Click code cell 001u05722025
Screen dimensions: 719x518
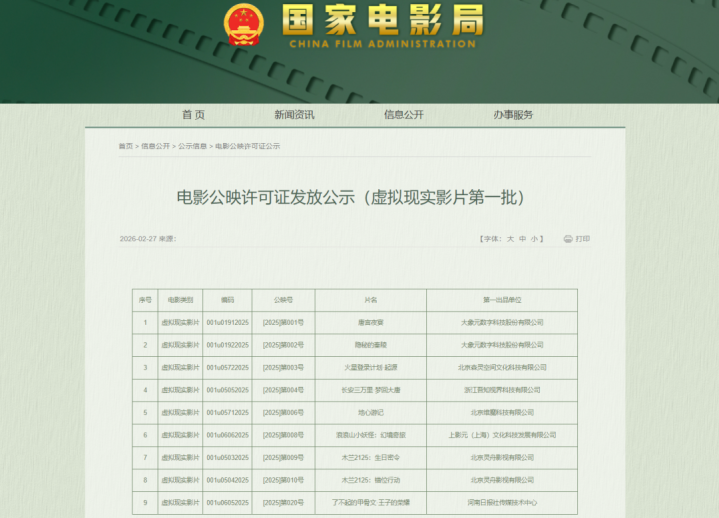227,368
